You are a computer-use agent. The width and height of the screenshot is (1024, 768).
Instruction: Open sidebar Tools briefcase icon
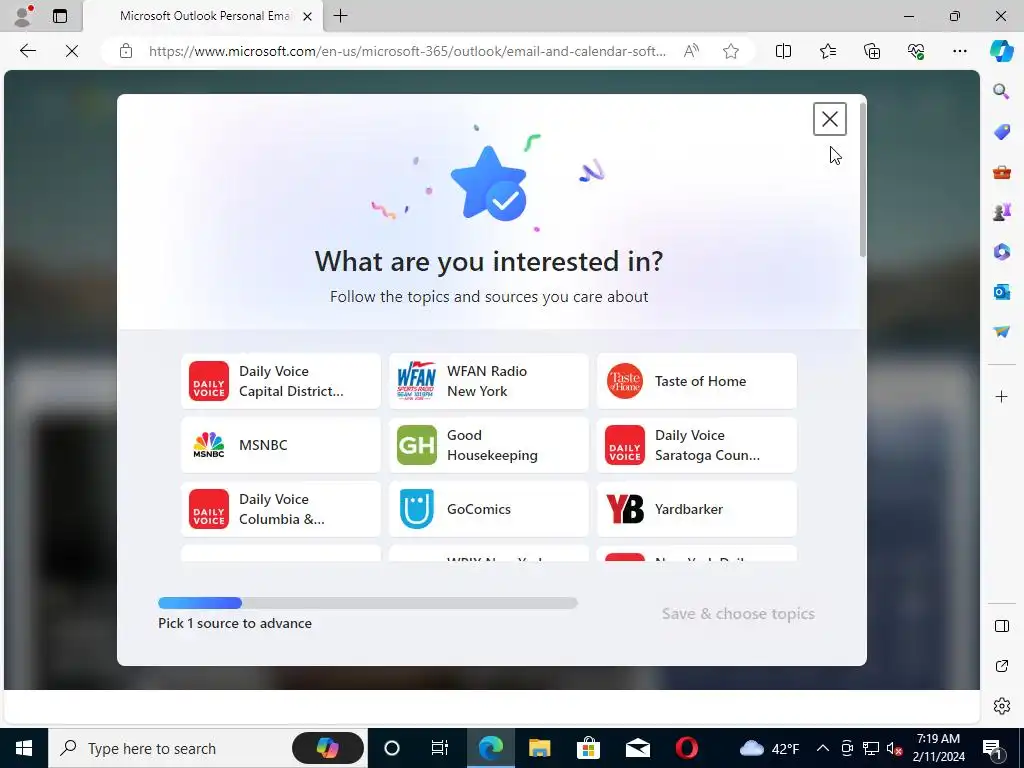point(1001,172)
